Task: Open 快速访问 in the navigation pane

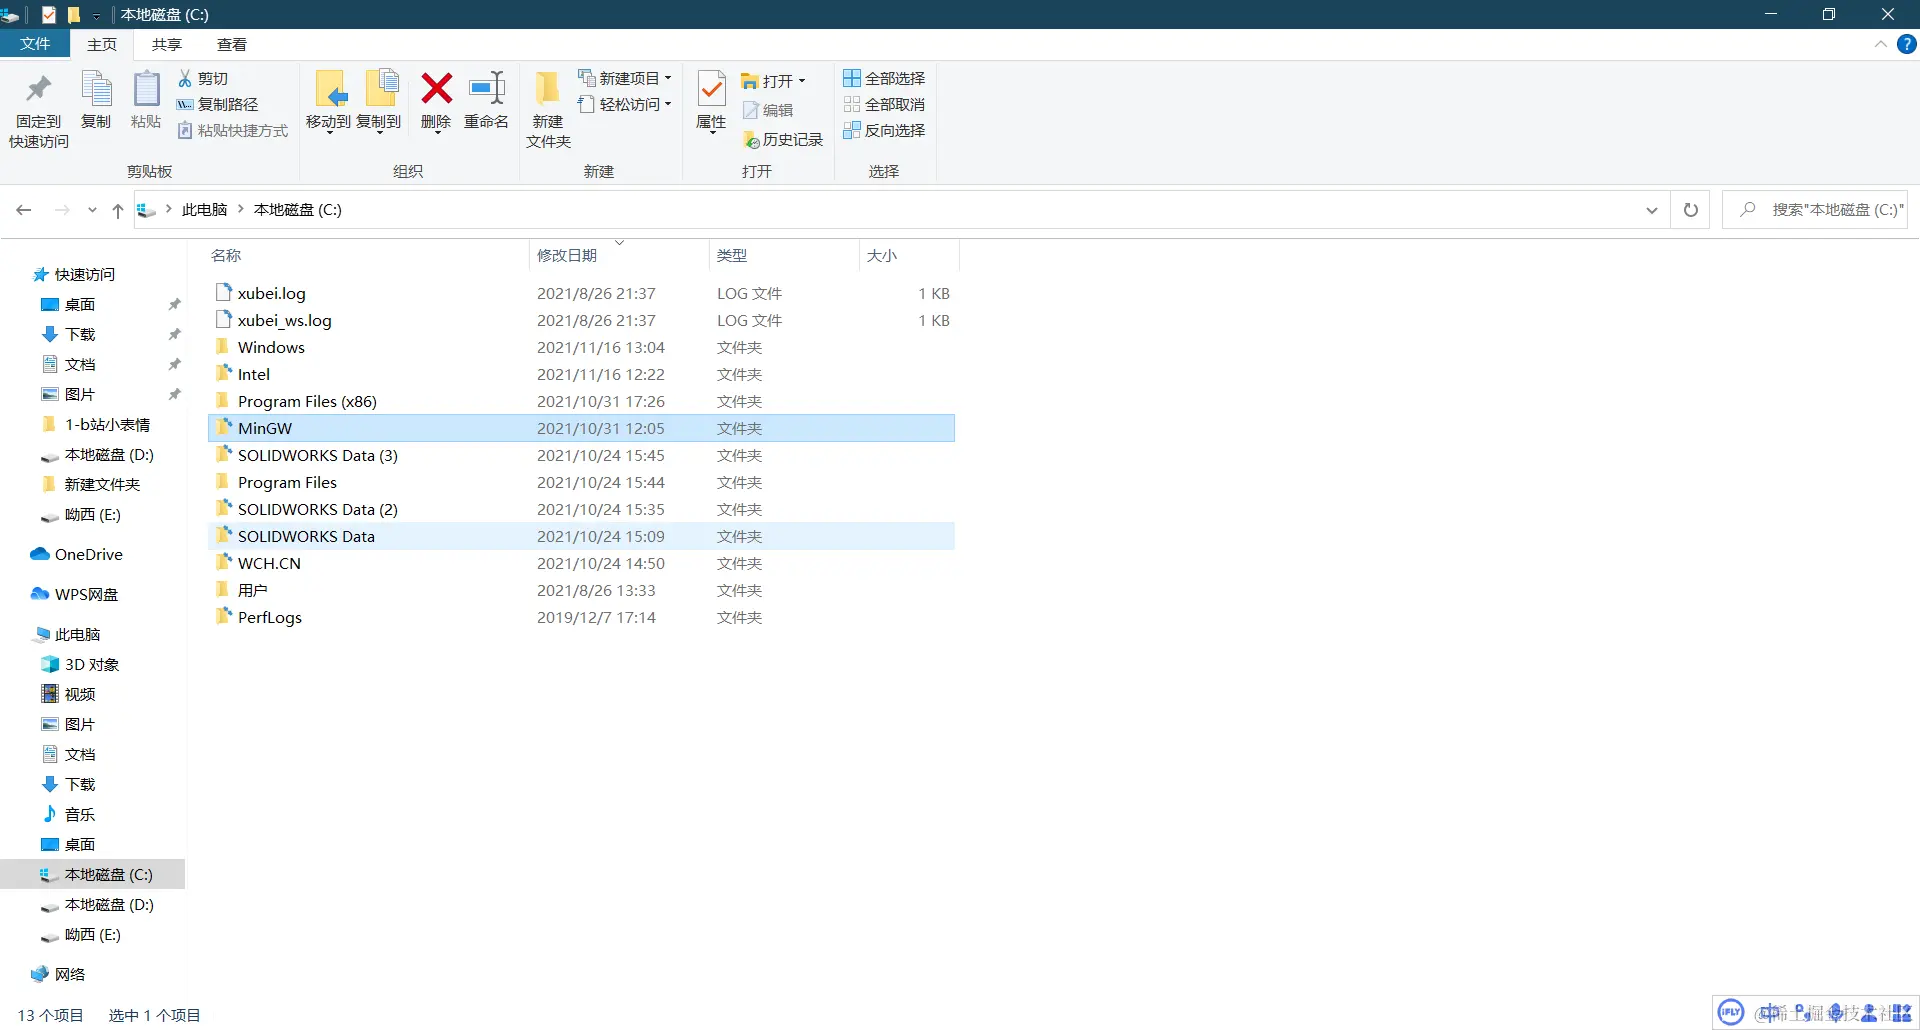Action: tap(74, 274)
